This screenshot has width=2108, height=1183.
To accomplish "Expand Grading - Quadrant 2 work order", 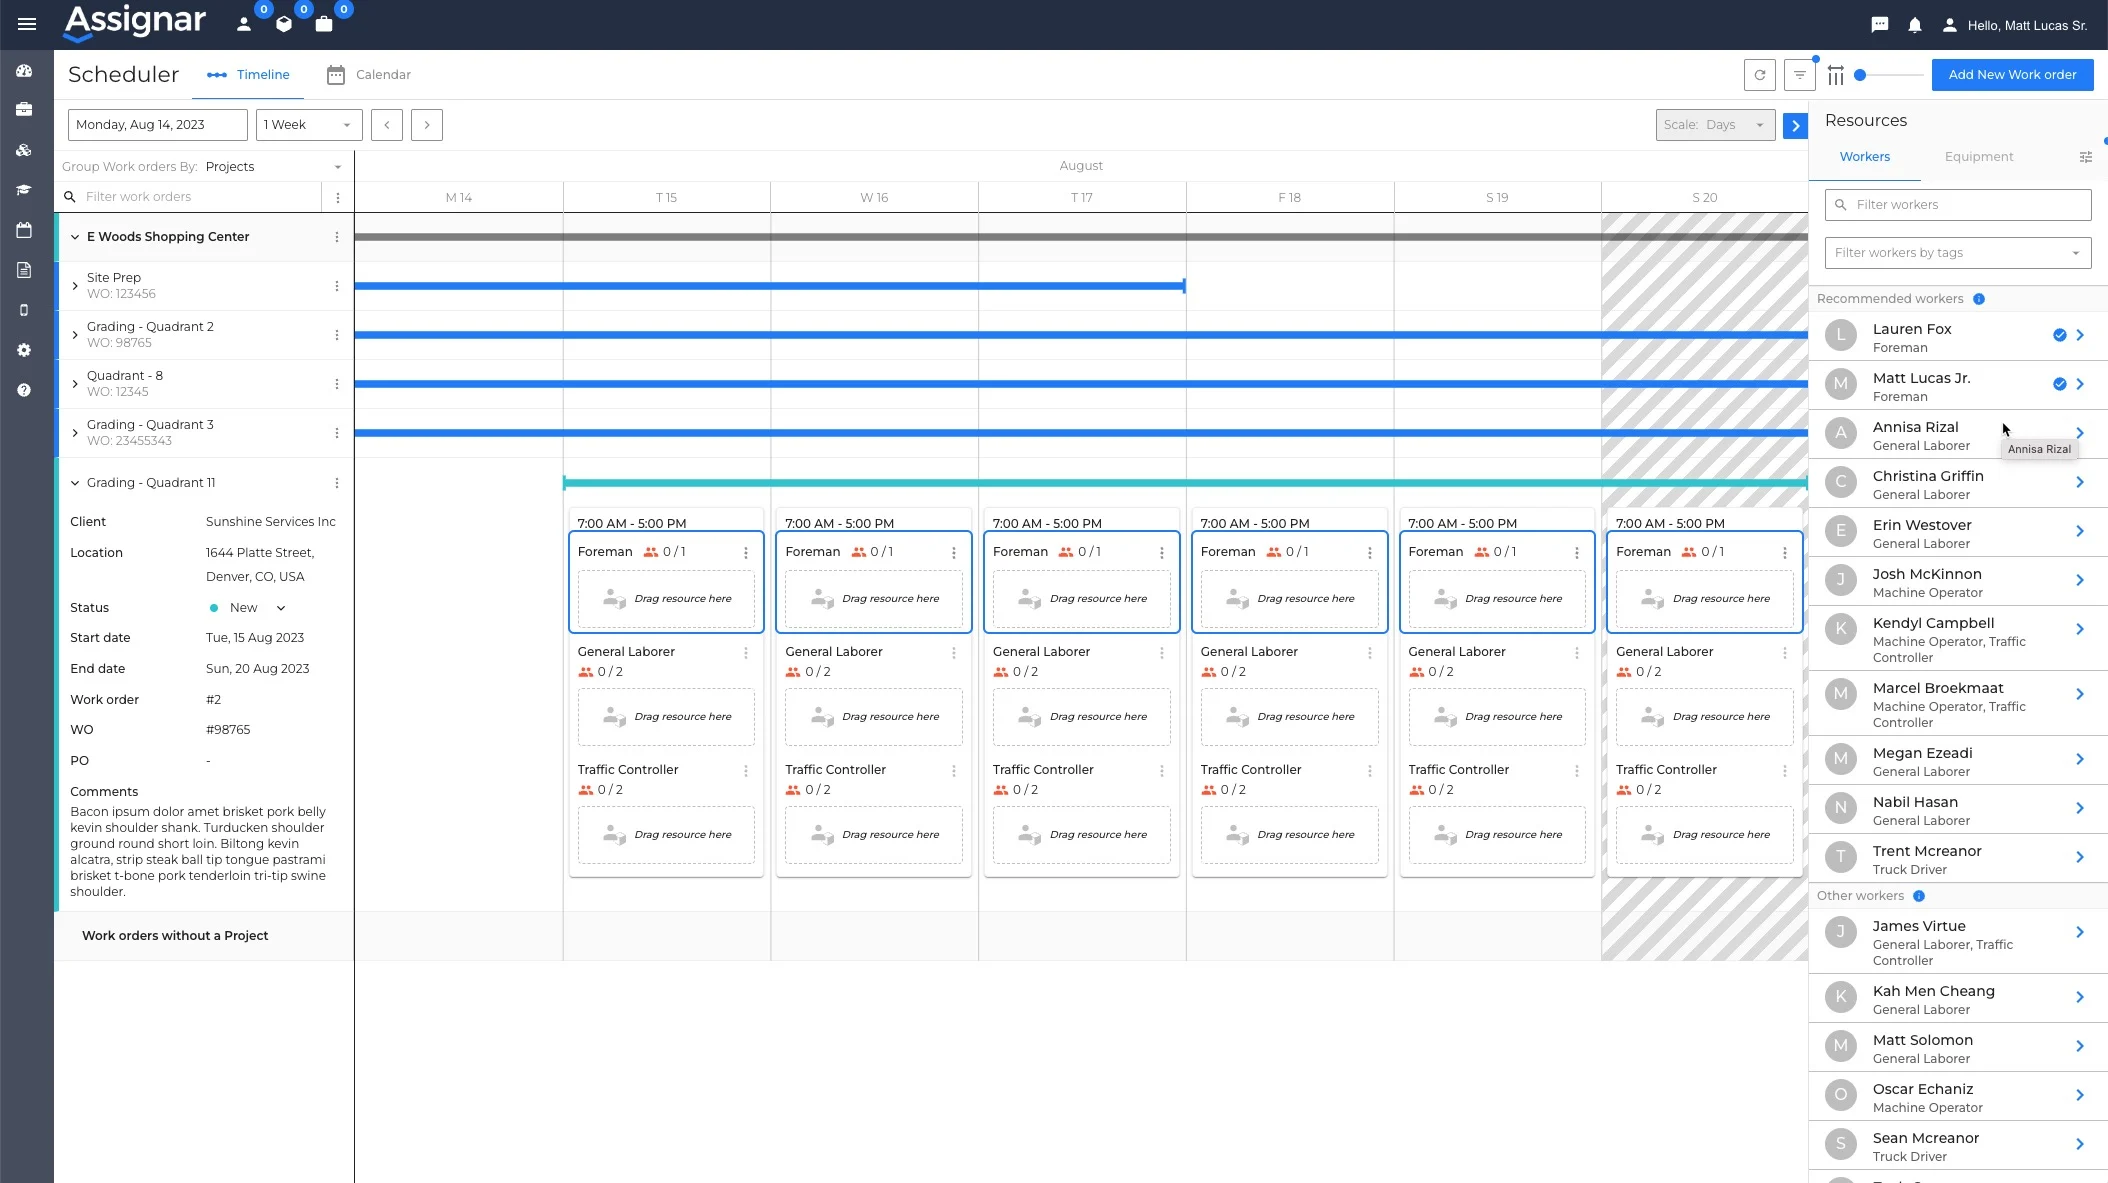I will (75, 335).
